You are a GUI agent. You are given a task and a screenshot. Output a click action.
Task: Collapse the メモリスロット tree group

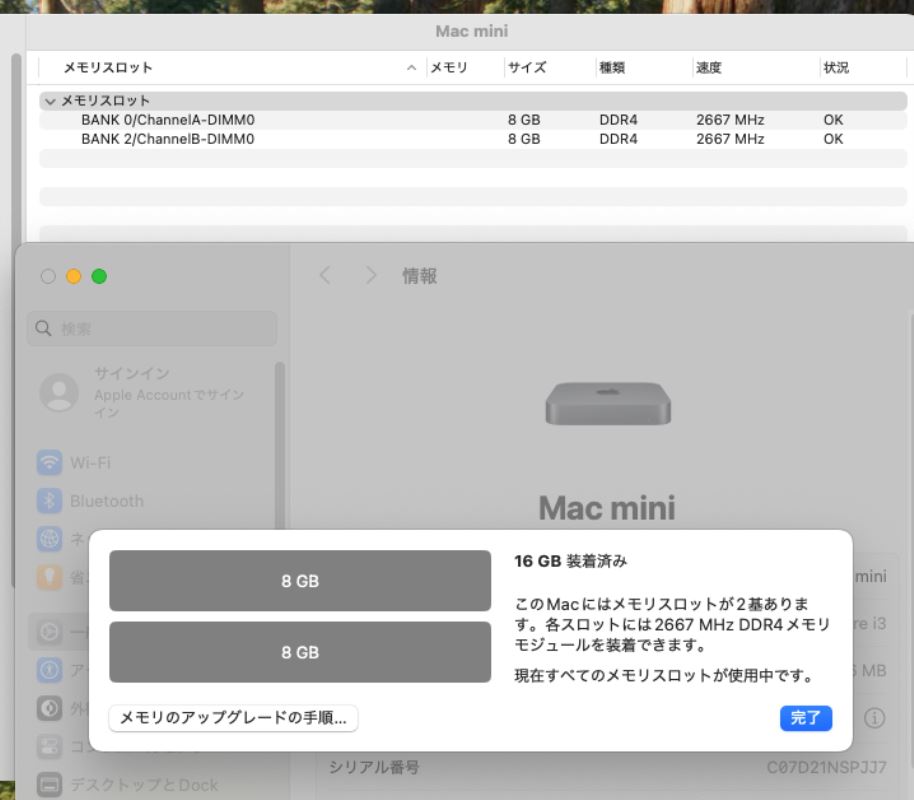pyautogui.click(x=50, y=101)
